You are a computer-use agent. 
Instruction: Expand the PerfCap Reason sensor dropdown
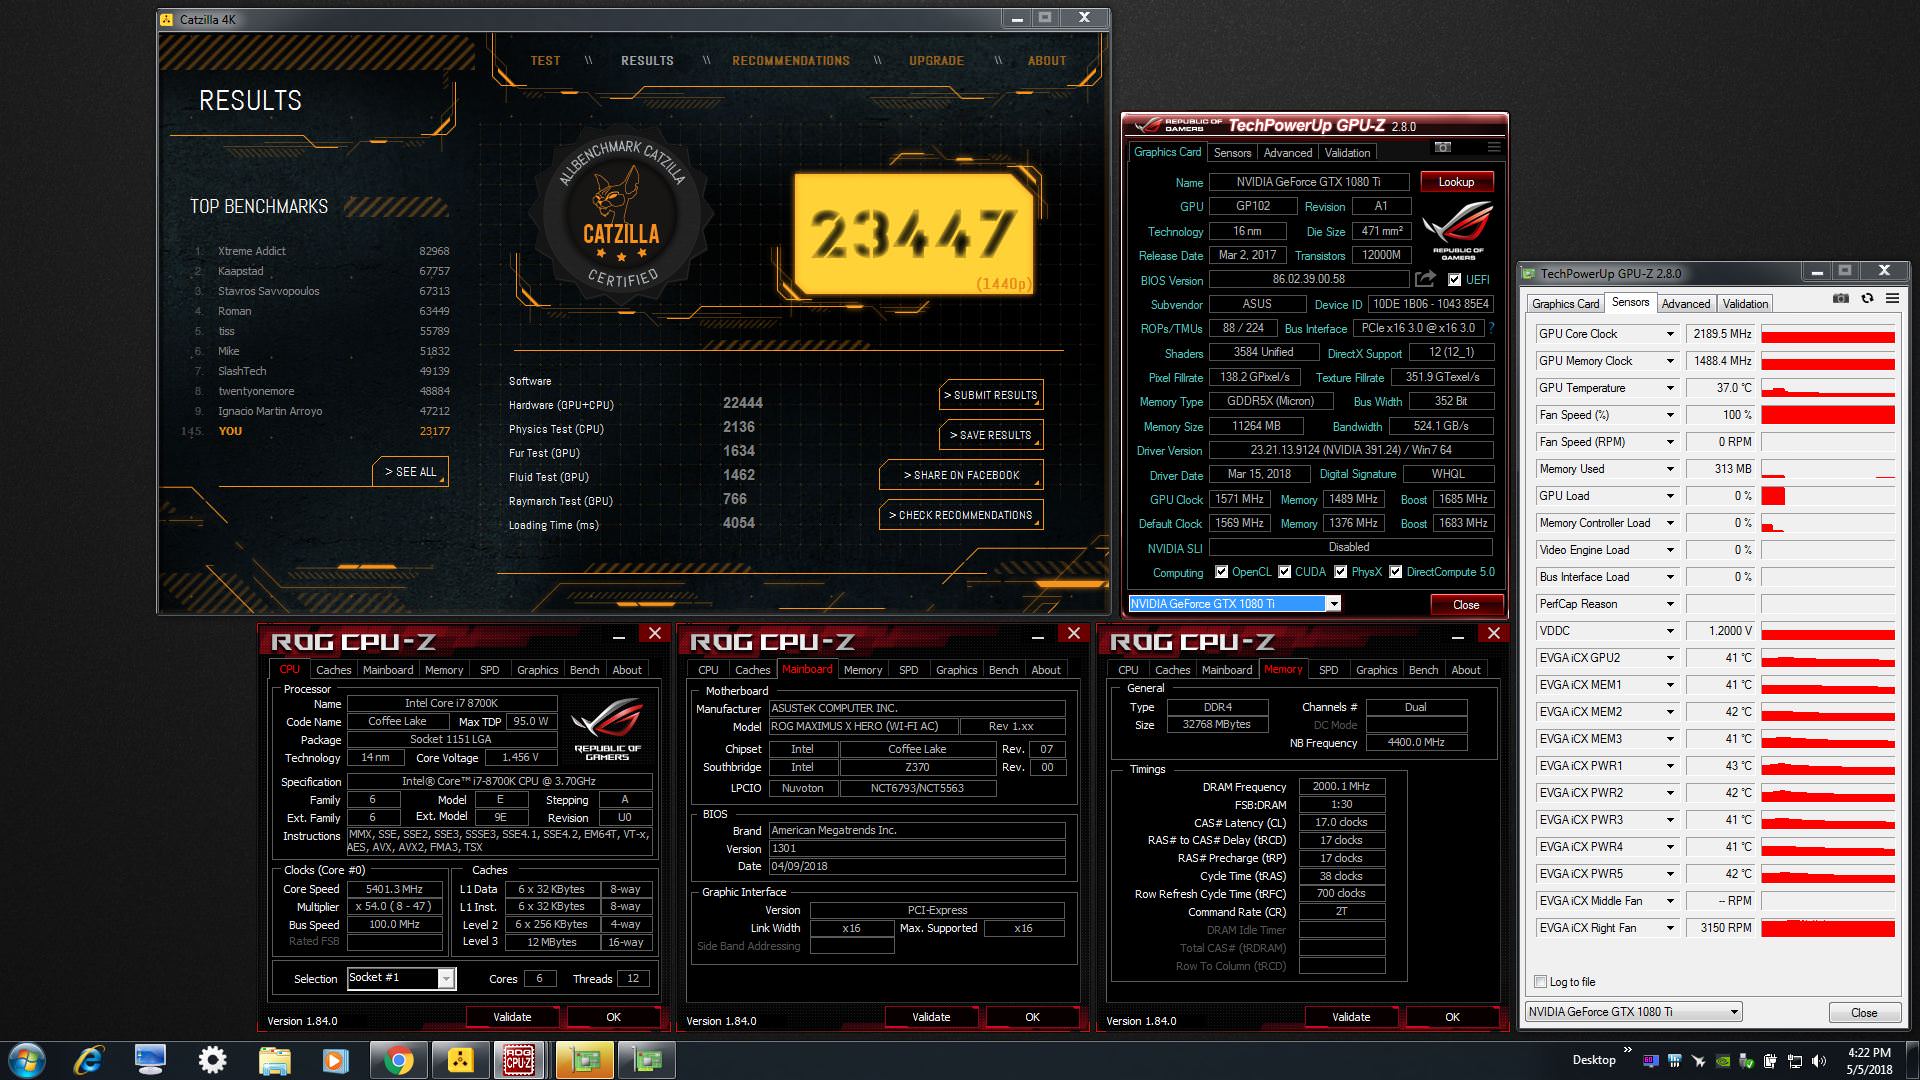coord(1669,604)
